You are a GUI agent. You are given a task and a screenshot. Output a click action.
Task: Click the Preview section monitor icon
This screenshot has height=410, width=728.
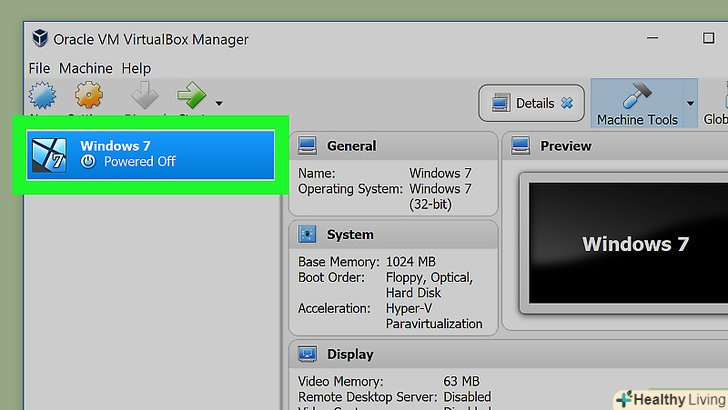point(520,146)
